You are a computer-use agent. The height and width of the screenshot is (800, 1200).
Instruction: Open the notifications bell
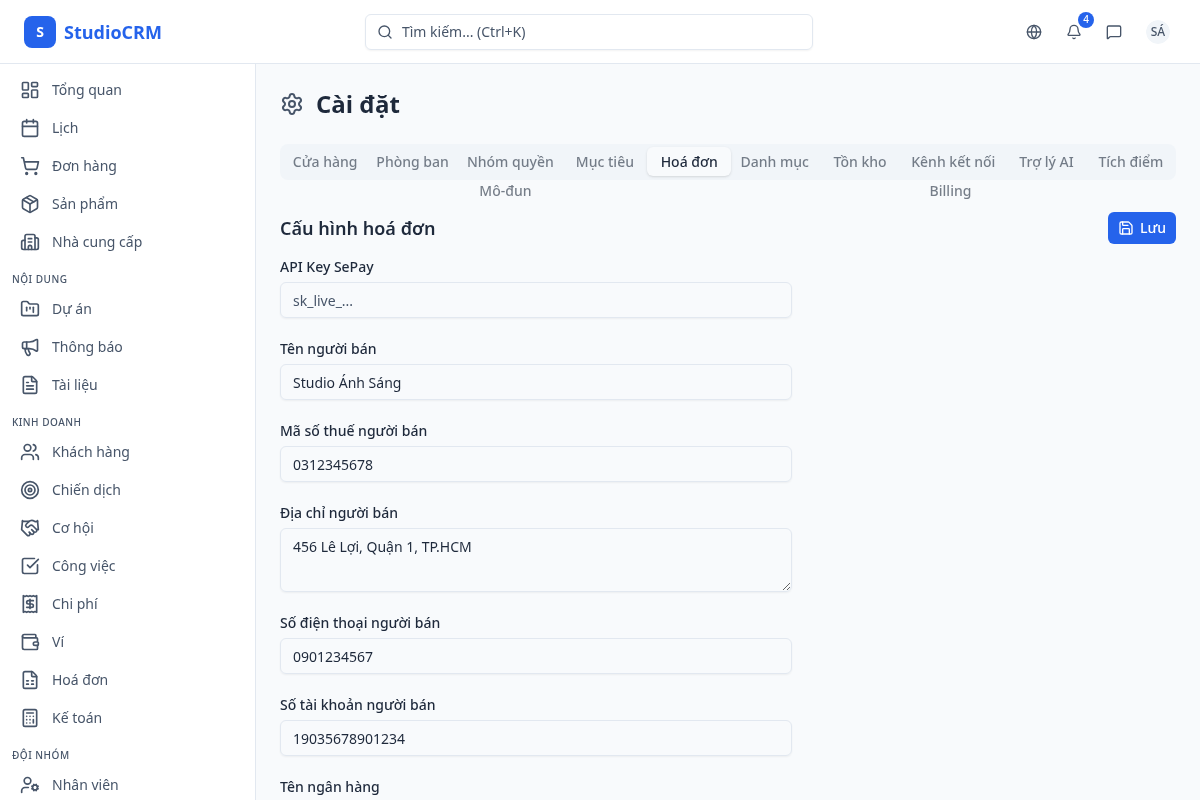click(1074, 32)
